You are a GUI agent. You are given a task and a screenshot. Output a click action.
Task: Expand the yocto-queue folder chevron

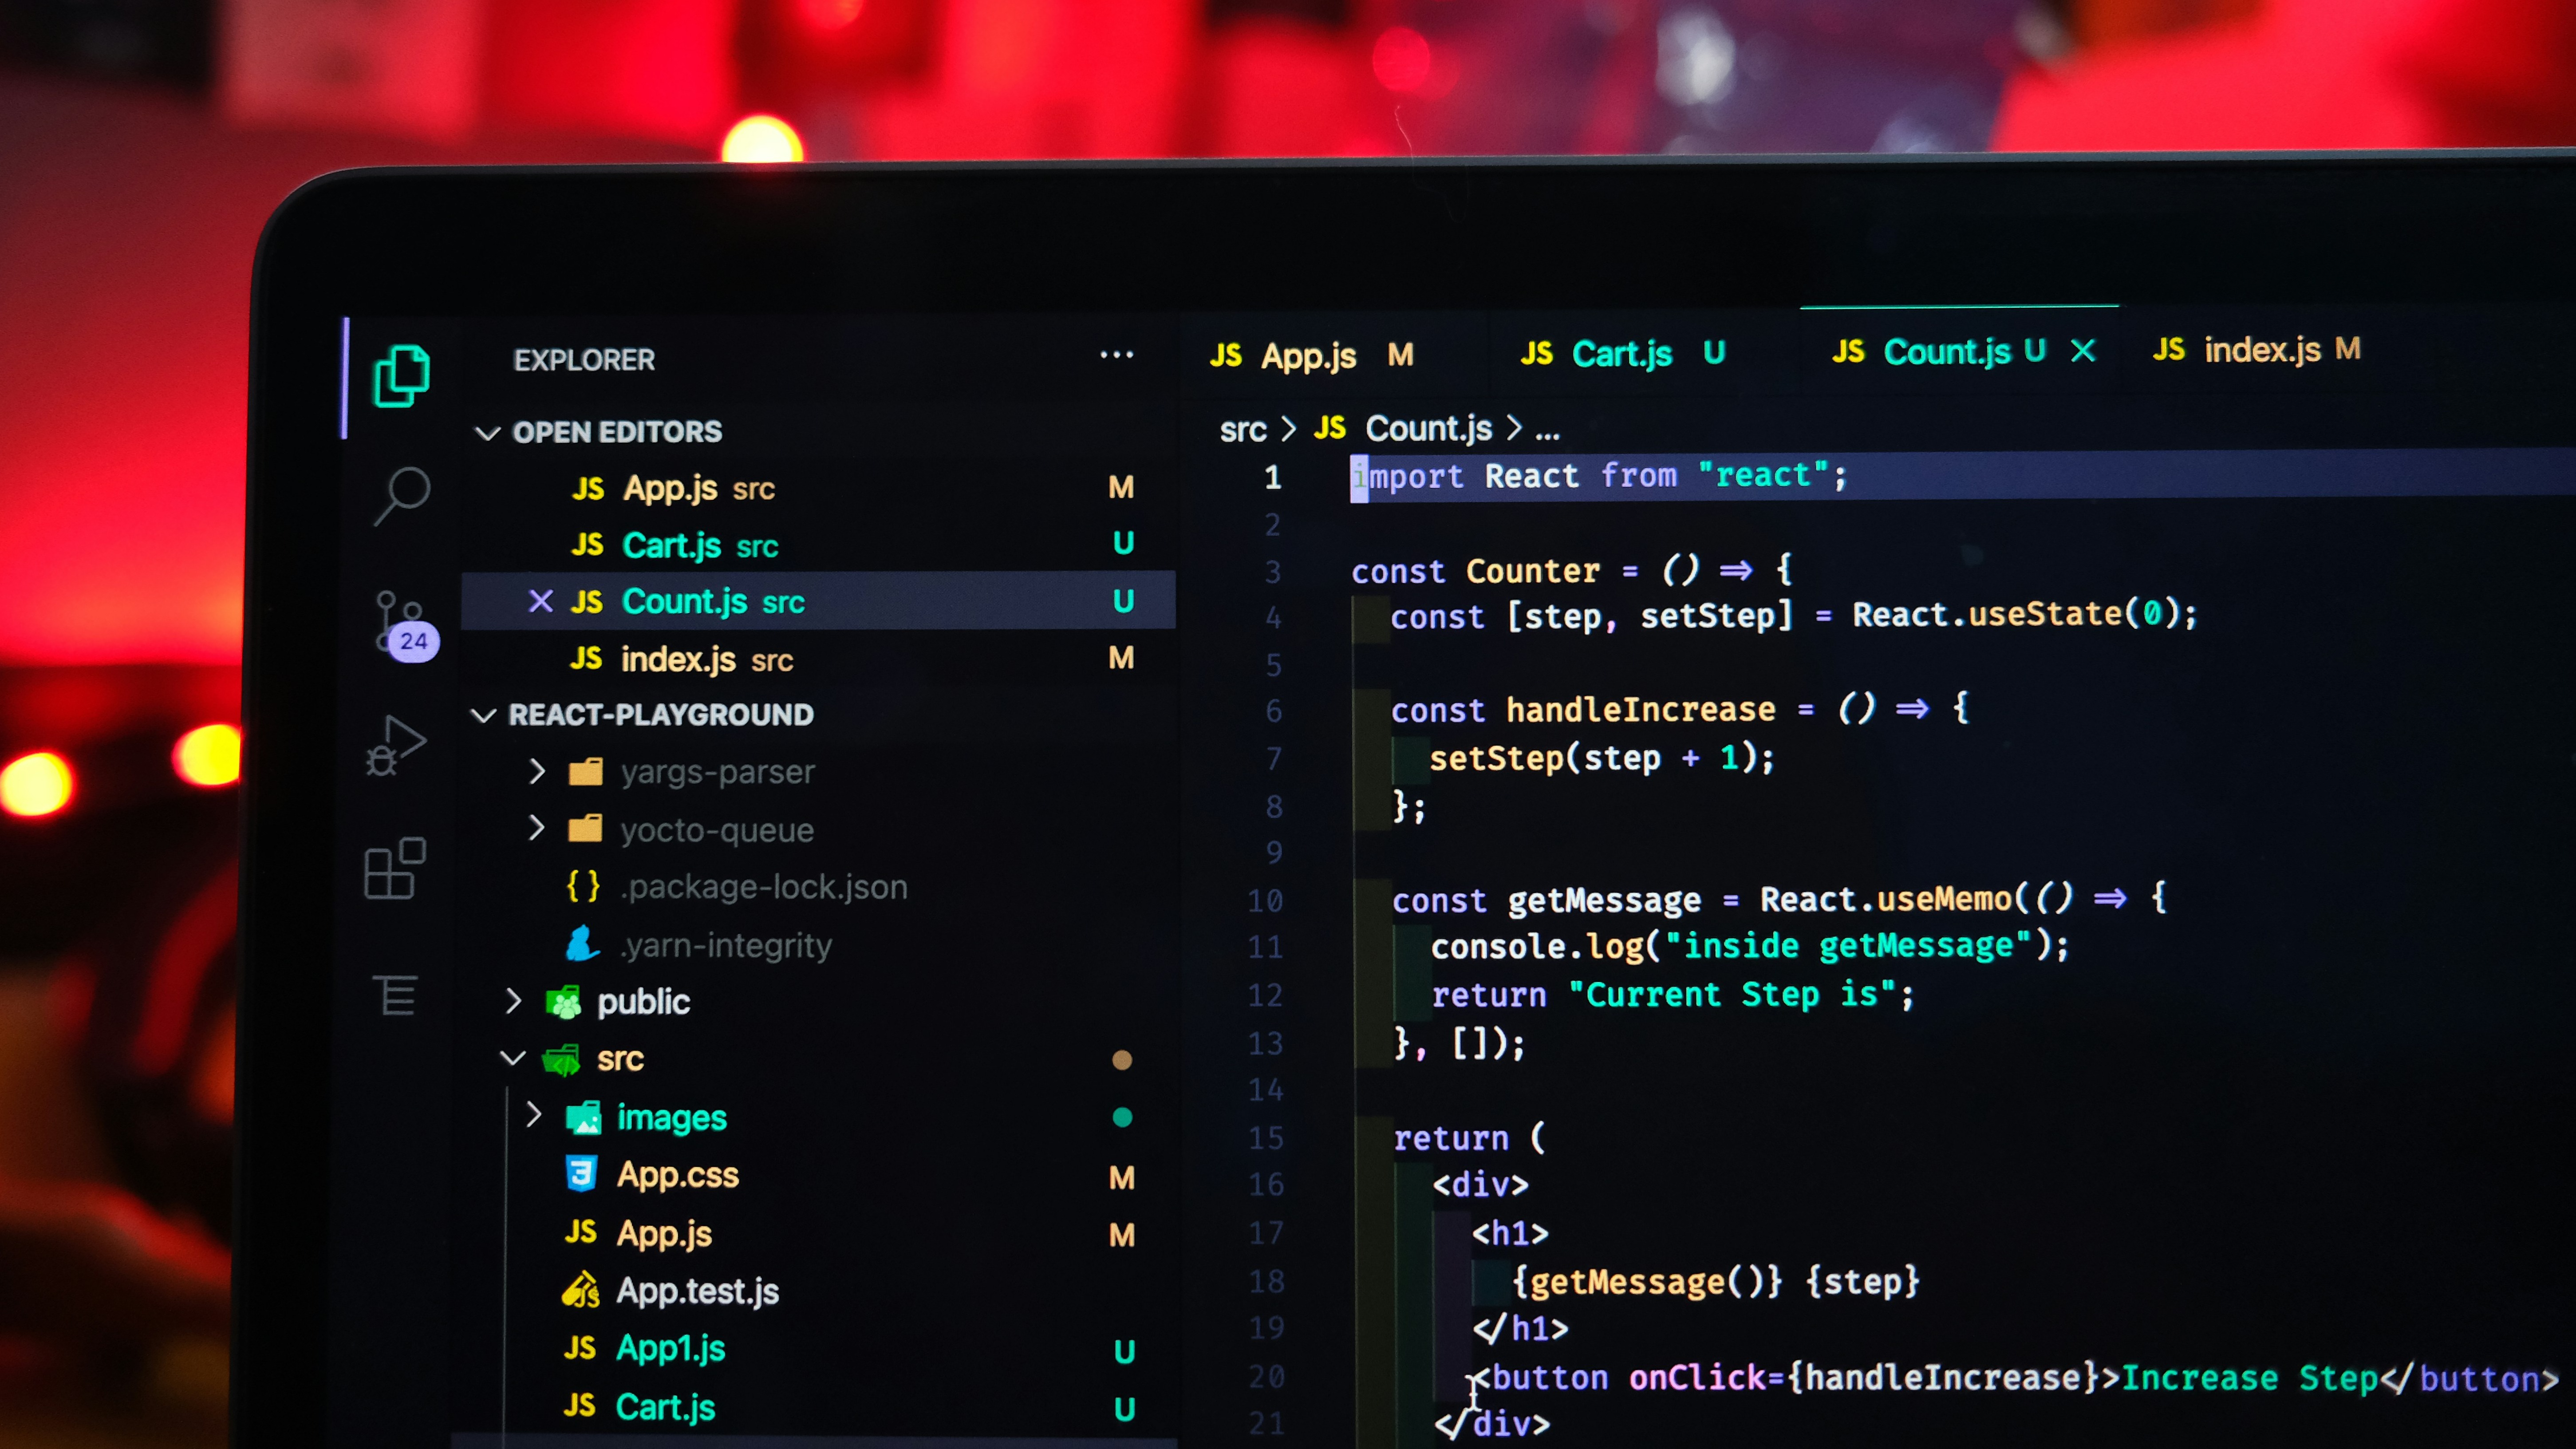537,828
